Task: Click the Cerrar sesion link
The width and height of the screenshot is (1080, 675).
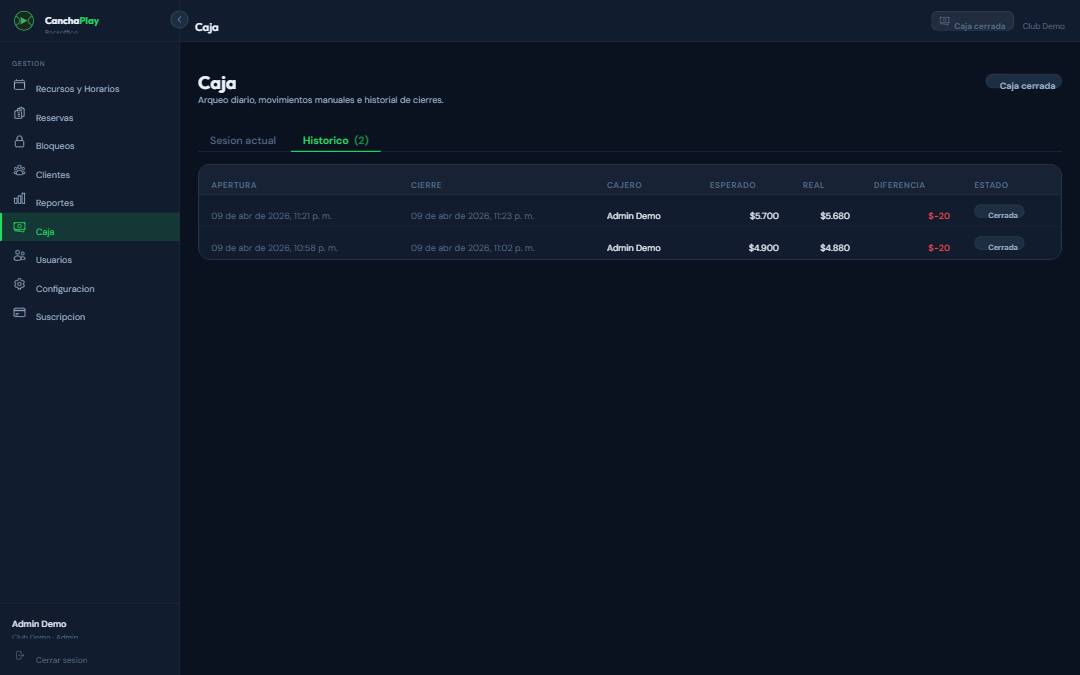Action: tap(61, 660)
